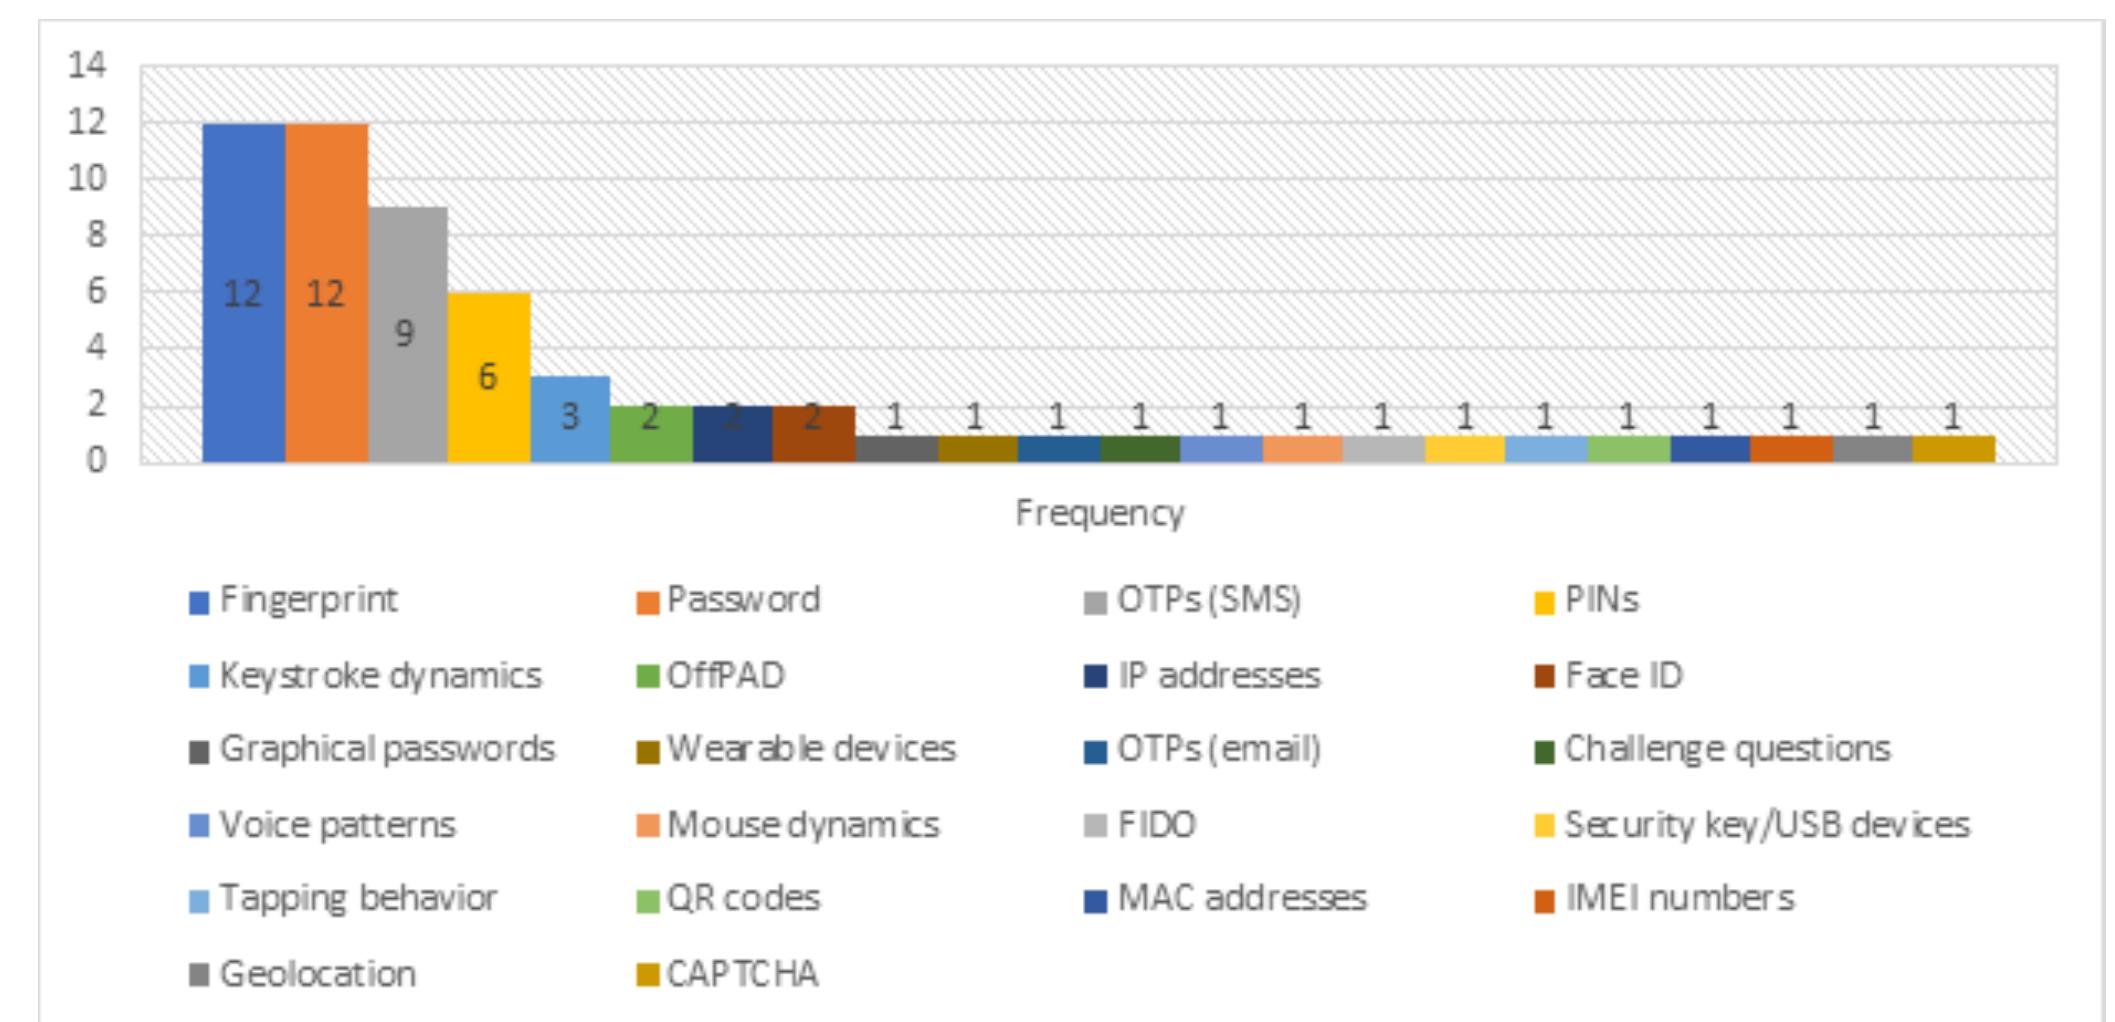
Task: Click the Geolocation legend entry
Action: click(302, 974)
